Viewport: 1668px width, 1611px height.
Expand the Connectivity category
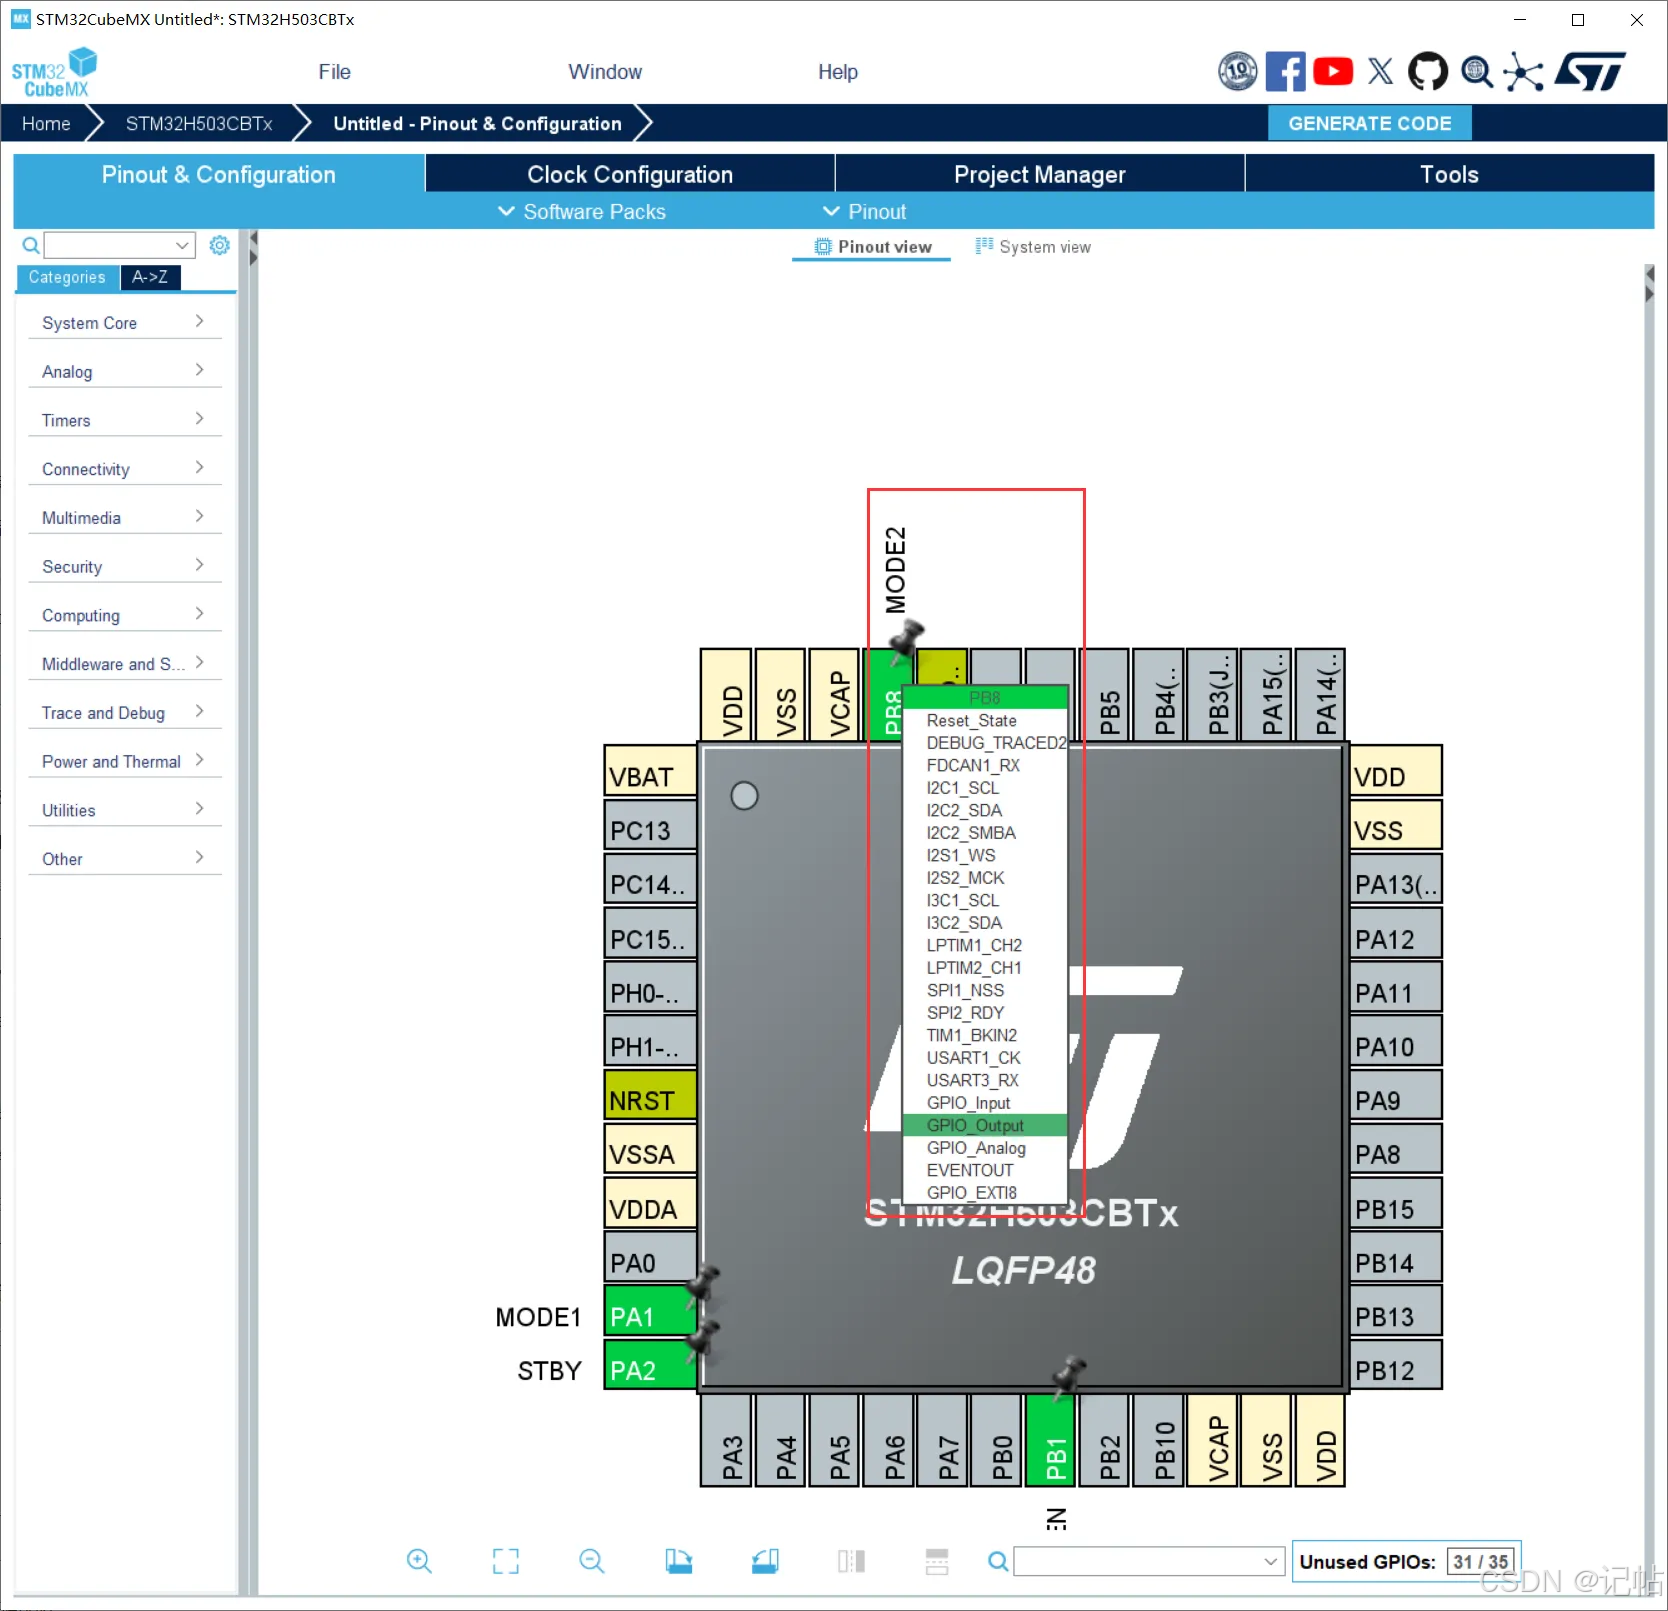tap(125, 469)
